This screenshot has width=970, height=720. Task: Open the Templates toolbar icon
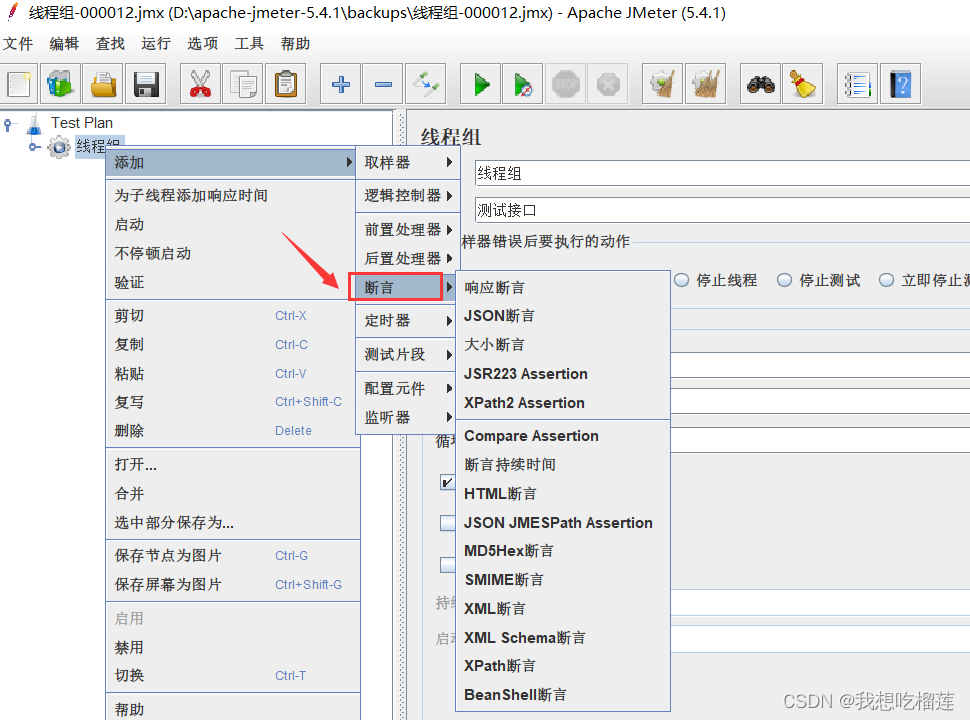click(61, 84)
